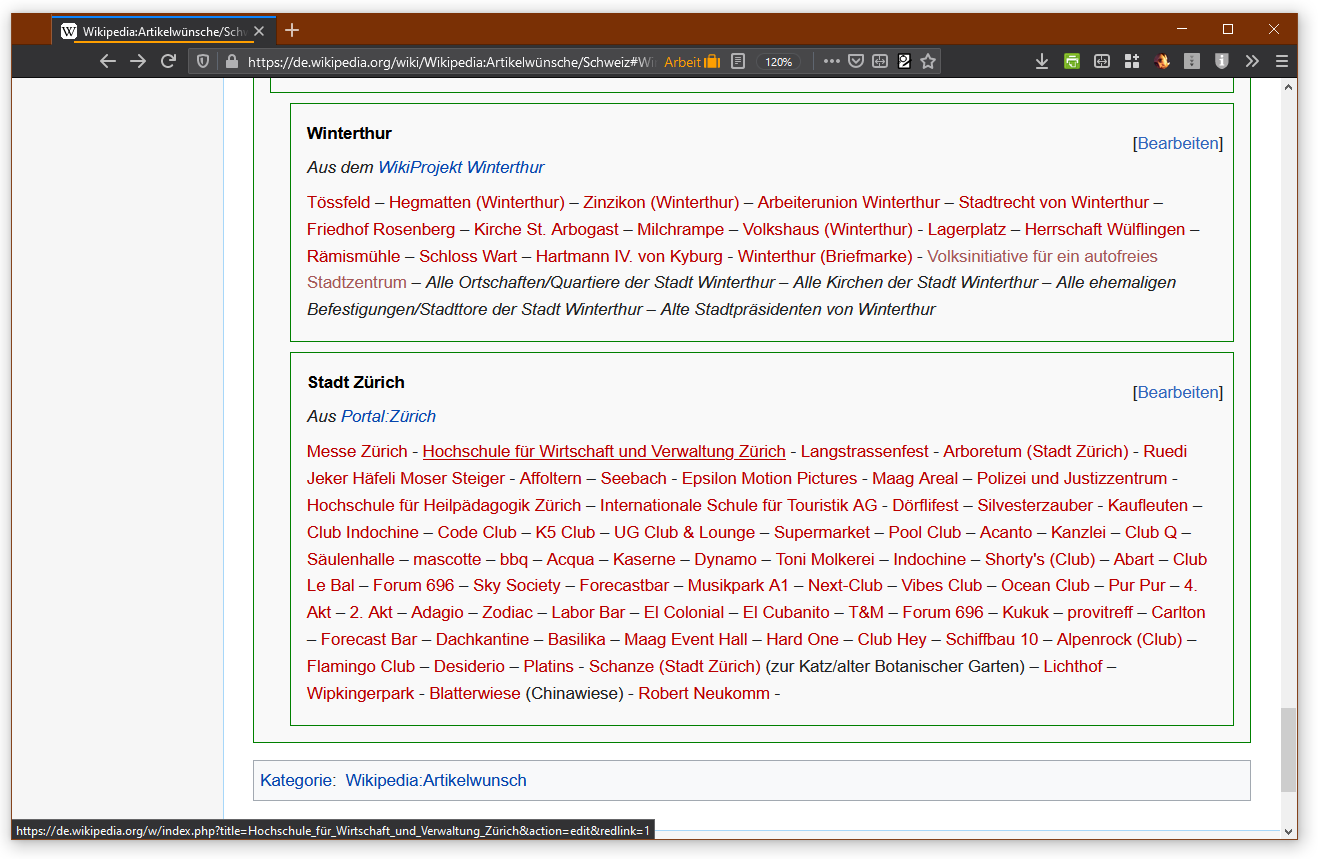Click the padlock site security icon
1318x859 pixels.
point(232,61)
